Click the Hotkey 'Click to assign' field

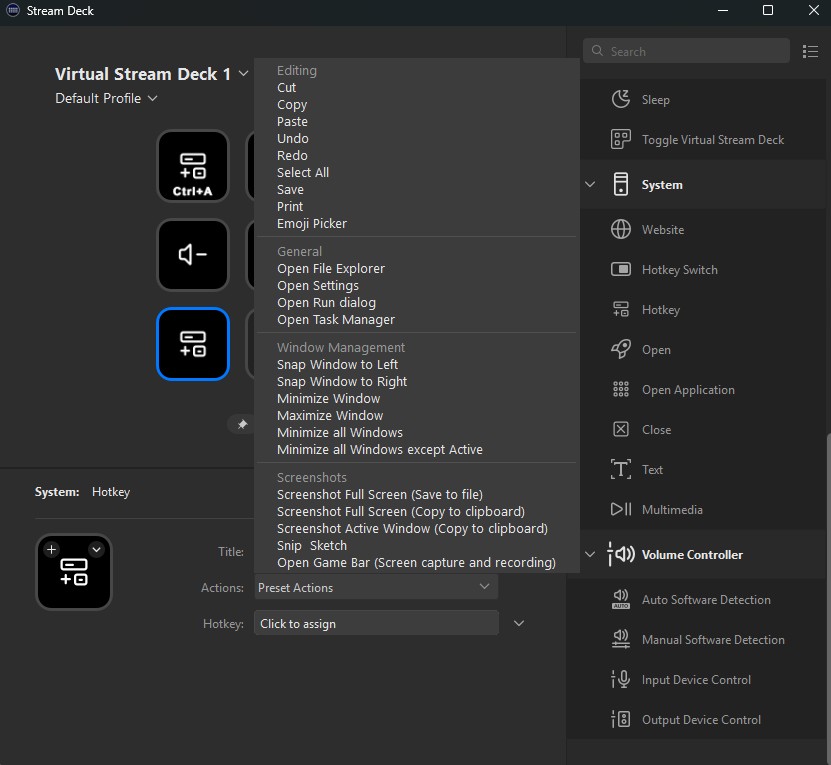pyautogui.click(x=375, y=624)
